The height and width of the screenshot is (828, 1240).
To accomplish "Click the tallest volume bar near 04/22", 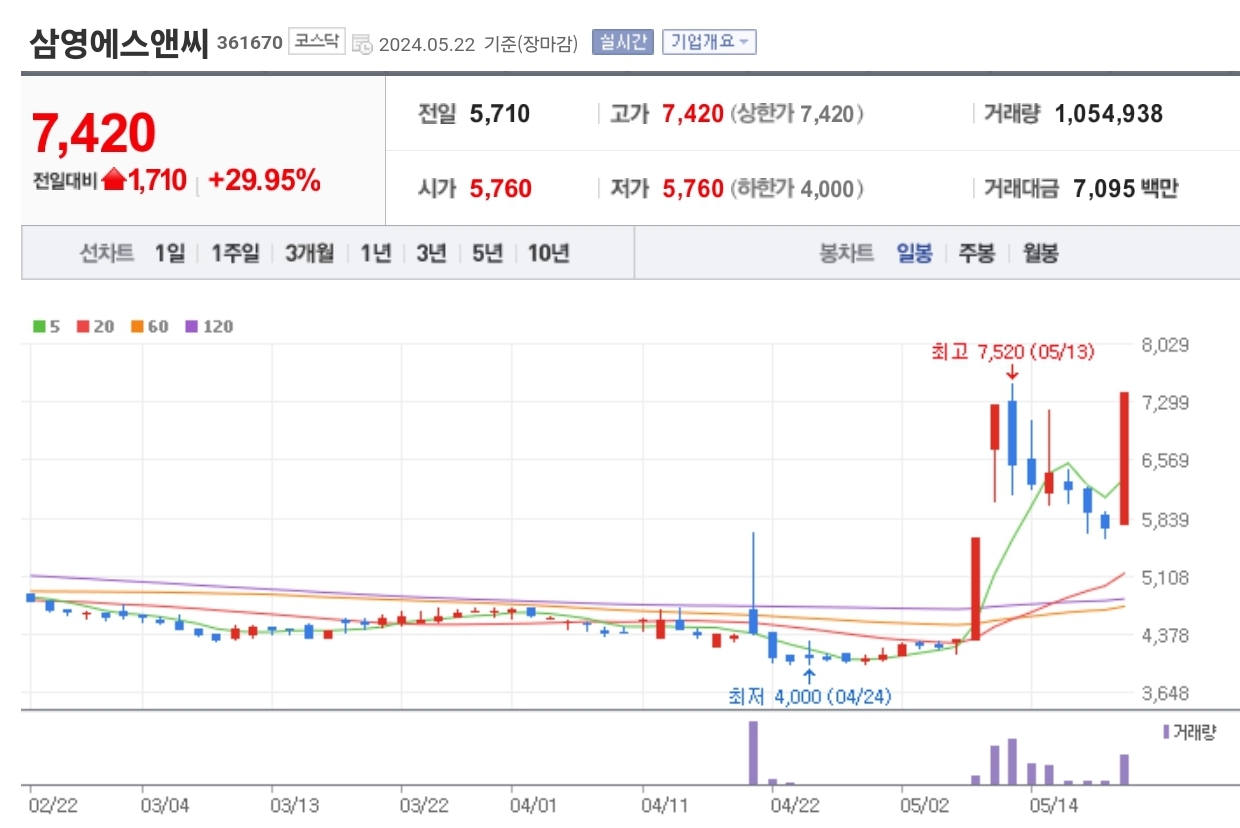I will pyautogui.click(x=754, y=753).
